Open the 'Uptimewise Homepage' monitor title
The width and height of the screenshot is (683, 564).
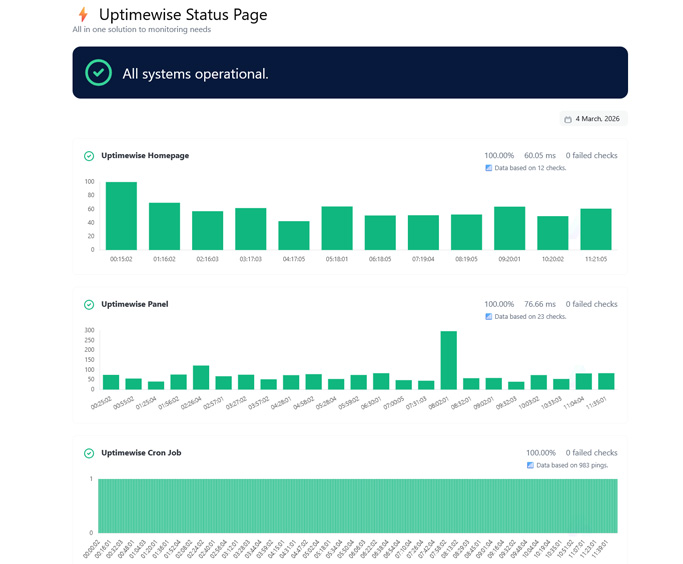(145, 156)
